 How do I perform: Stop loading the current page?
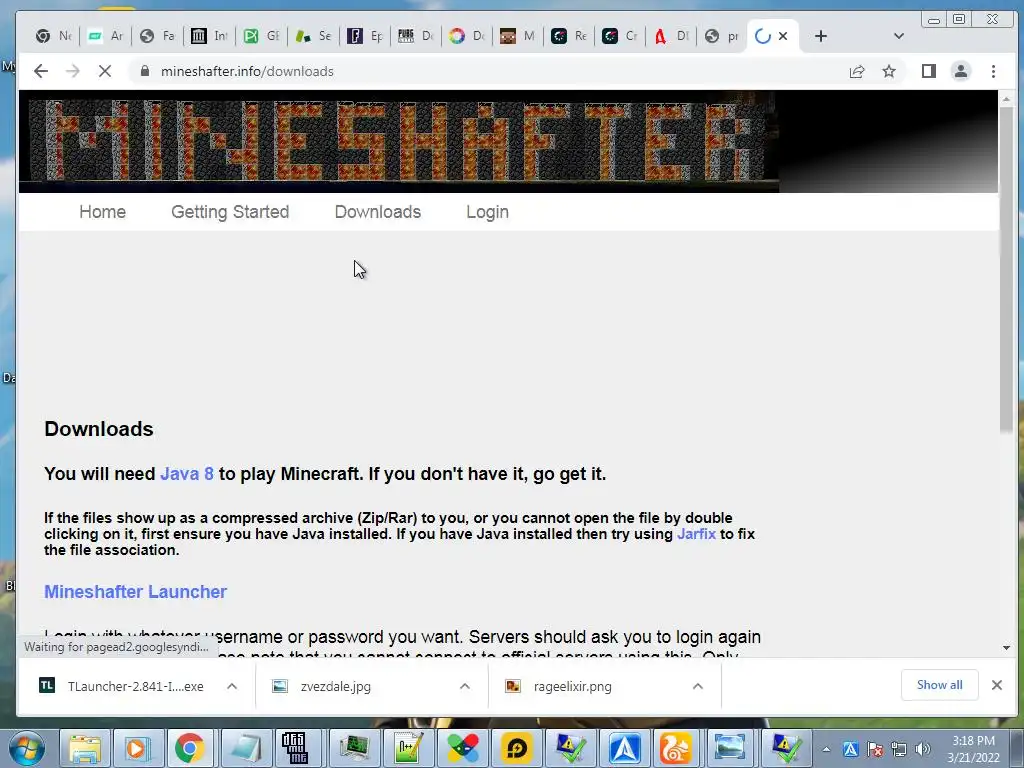(104, 71)
